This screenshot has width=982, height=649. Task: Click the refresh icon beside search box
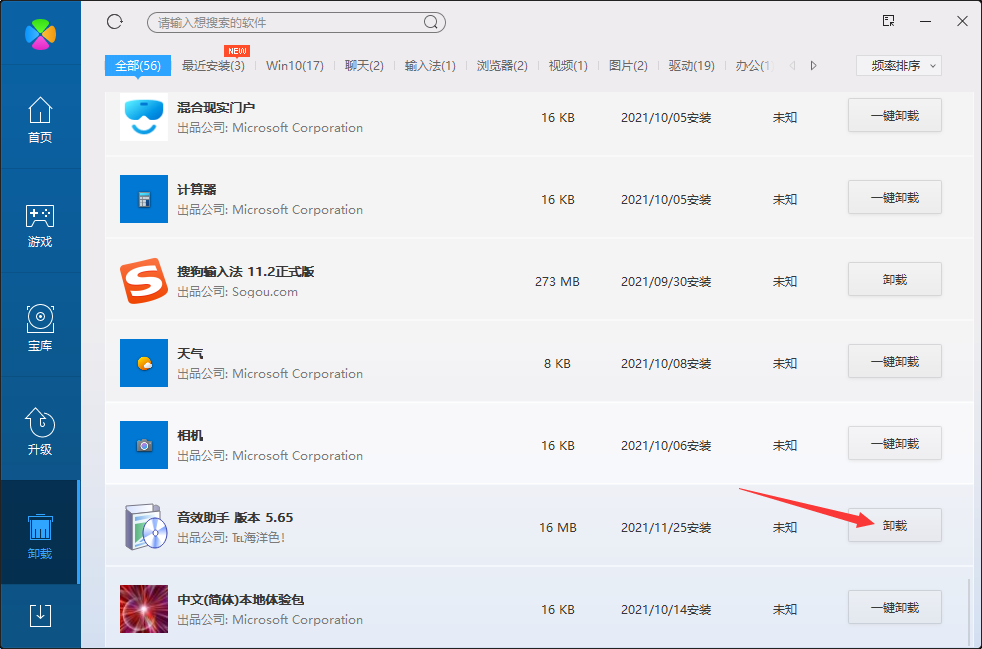[x=115, y=22]
